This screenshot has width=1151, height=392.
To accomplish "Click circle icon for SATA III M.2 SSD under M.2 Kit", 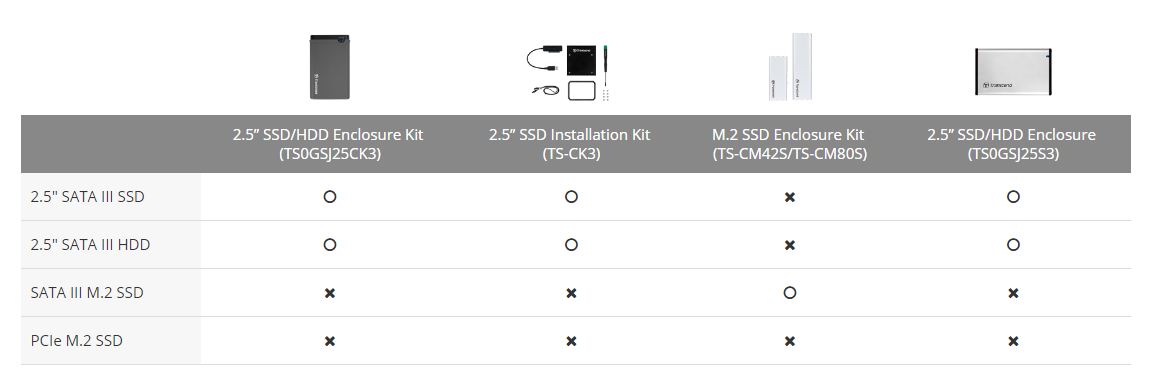I will pyautogui.click(x=790, y=293).
